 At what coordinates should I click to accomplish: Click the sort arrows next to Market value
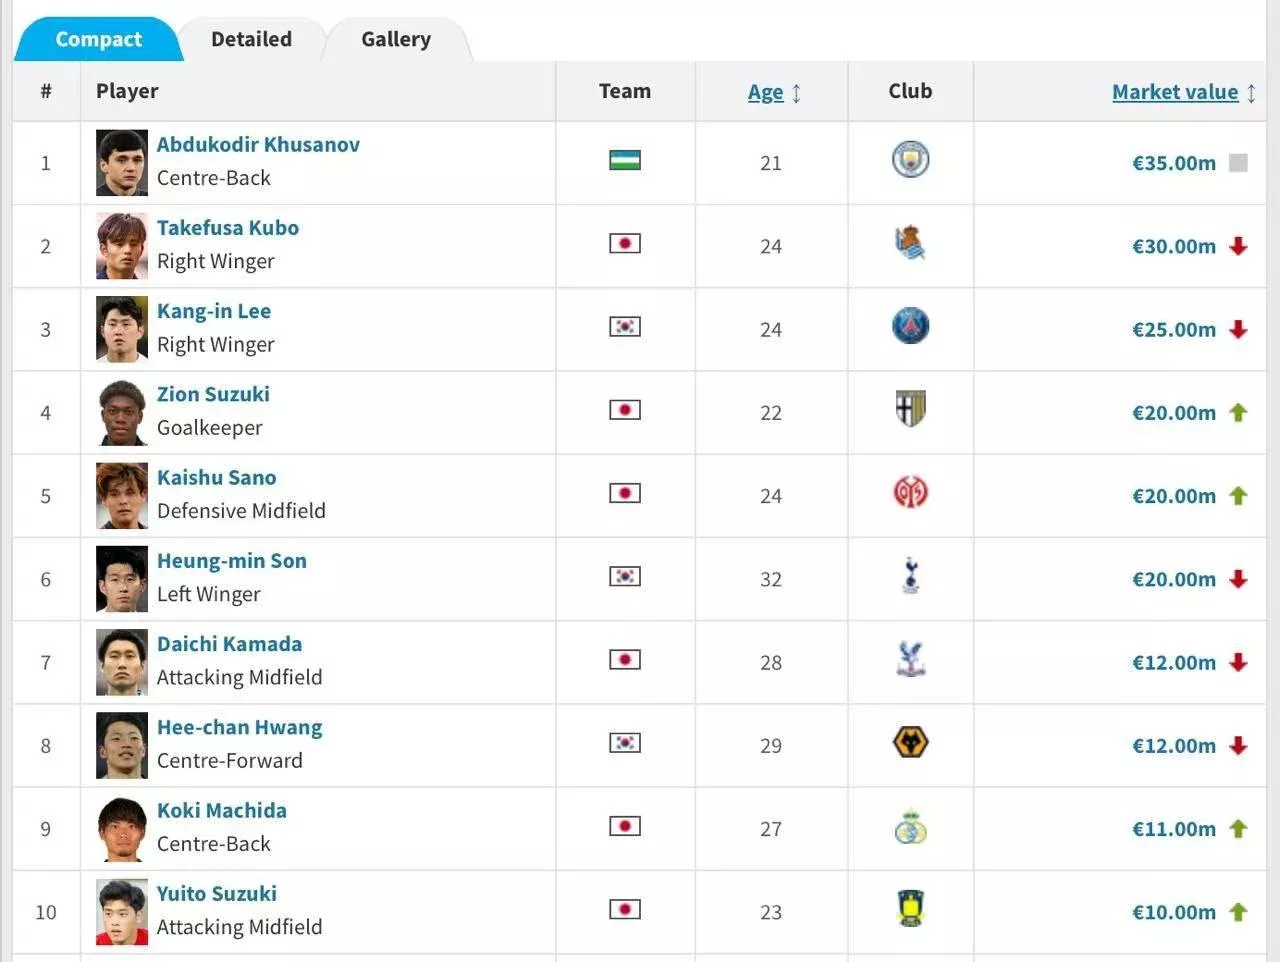pos(1251,93)
